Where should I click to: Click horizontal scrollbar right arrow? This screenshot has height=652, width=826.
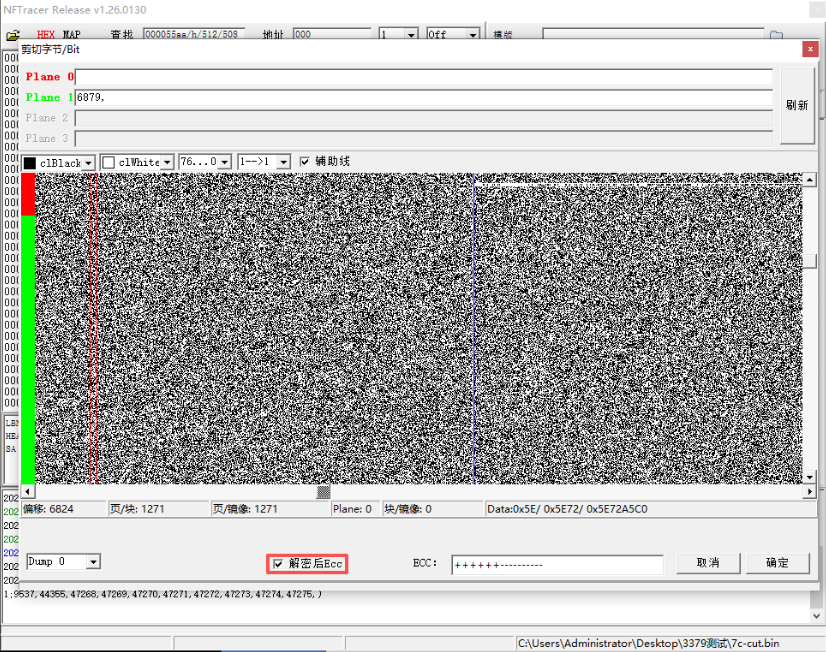tap(810, 491)
